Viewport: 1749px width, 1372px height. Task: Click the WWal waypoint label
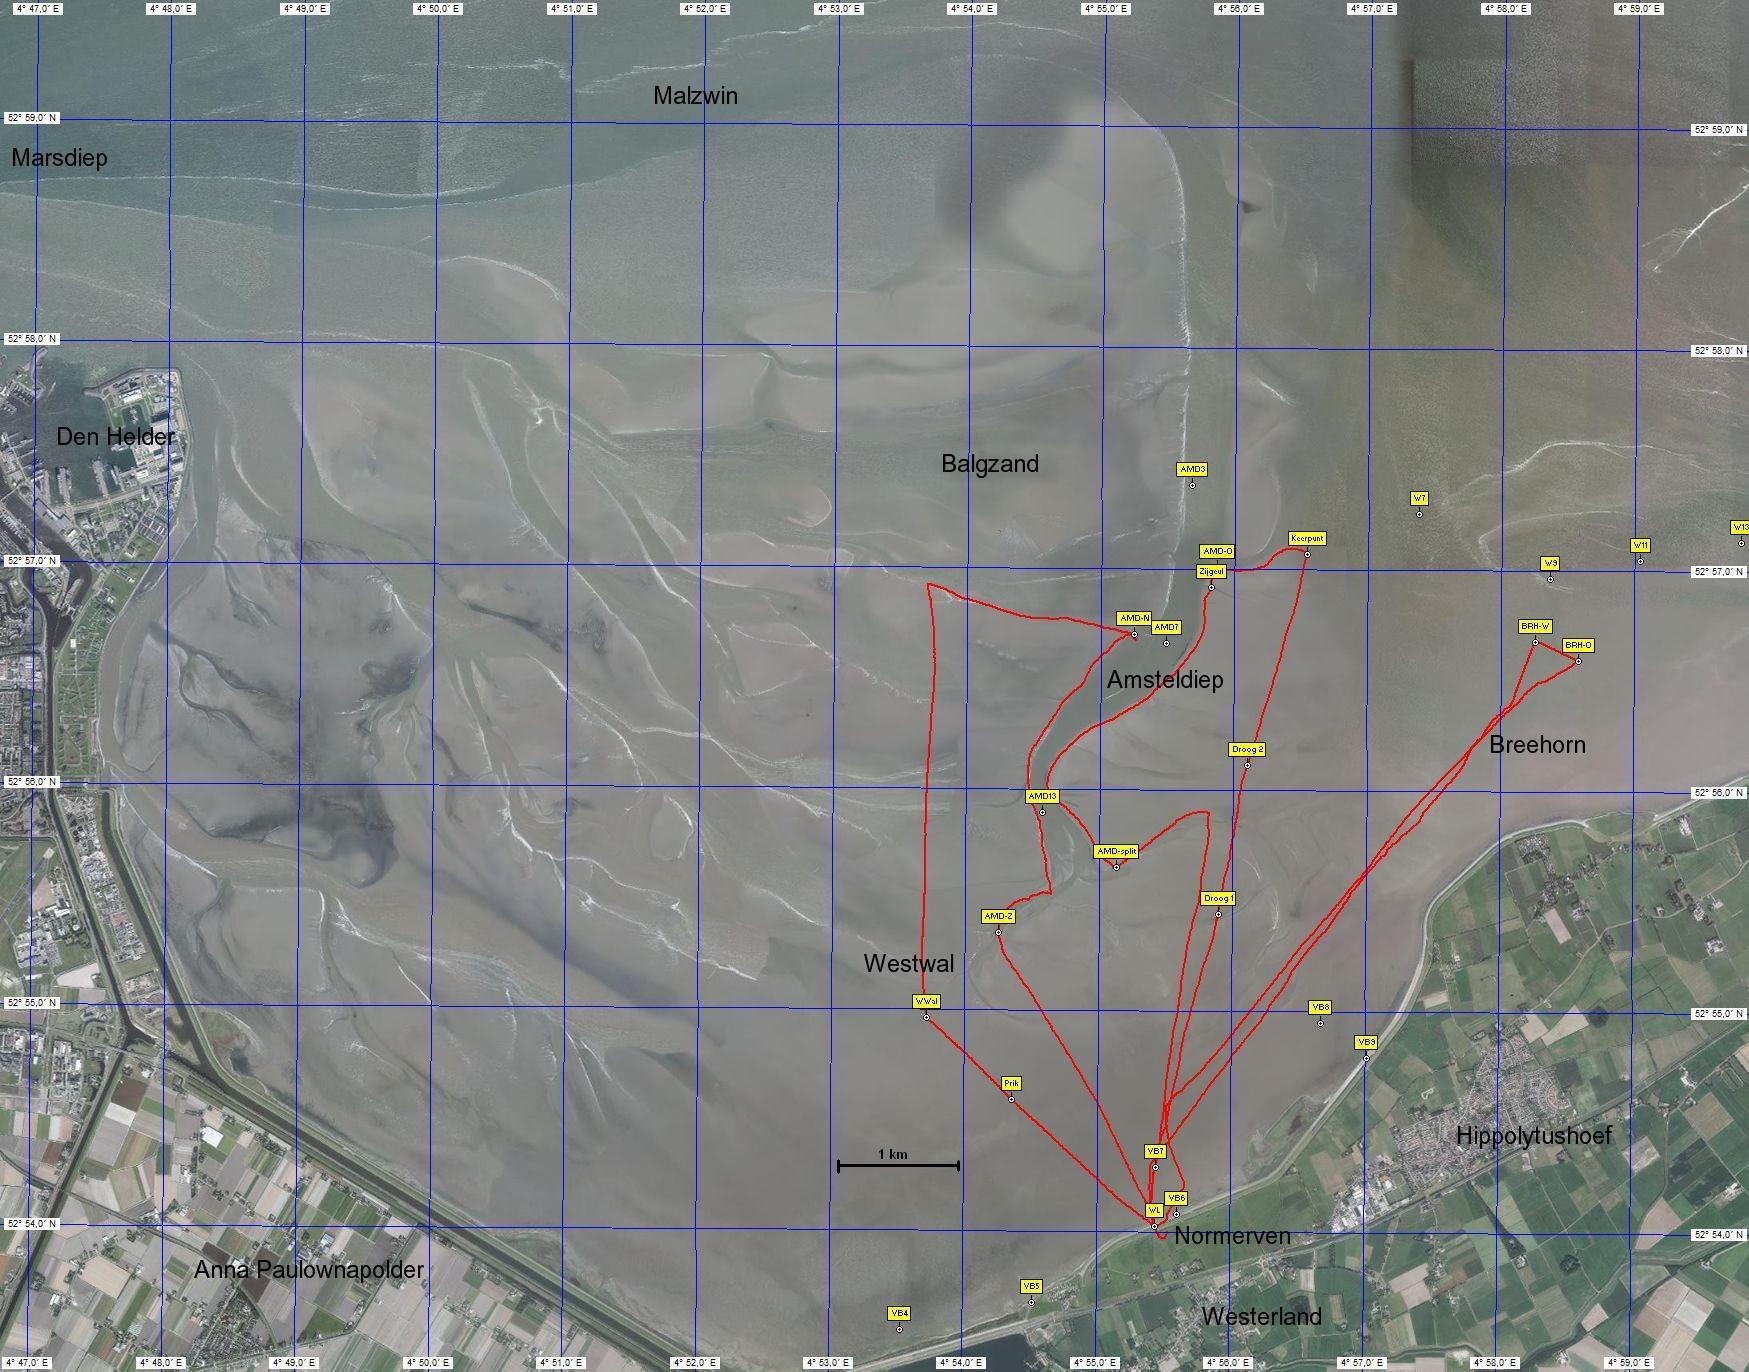(x=926, y=1002)
